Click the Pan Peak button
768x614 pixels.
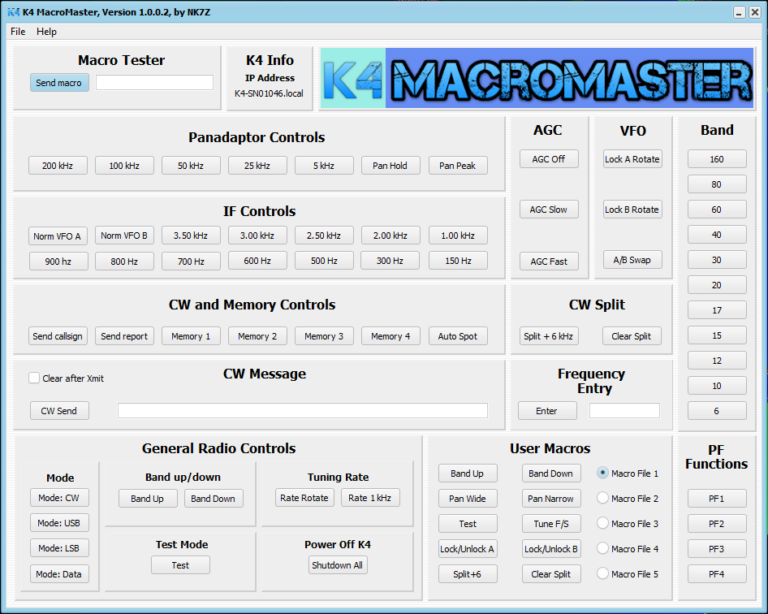coord(457,165)
